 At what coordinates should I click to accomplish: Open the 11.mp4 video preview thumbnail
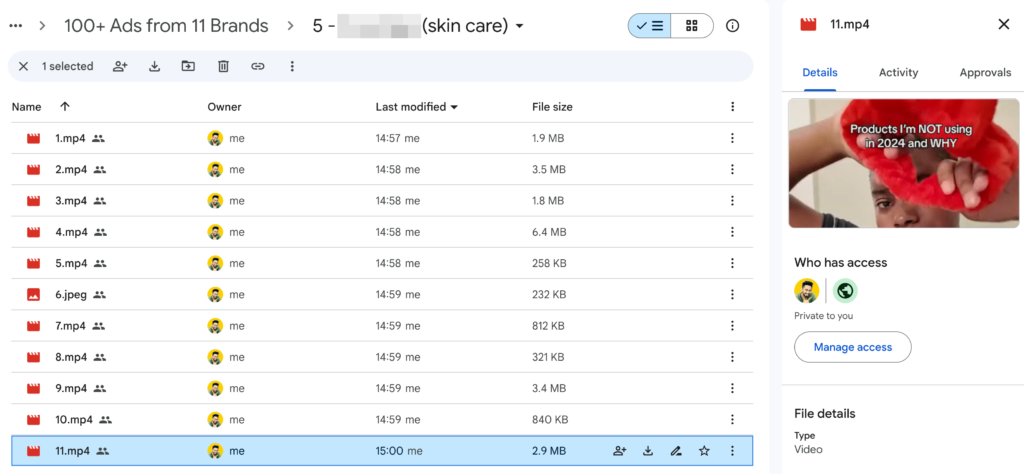pyautogui.click(x=903, y=163)
